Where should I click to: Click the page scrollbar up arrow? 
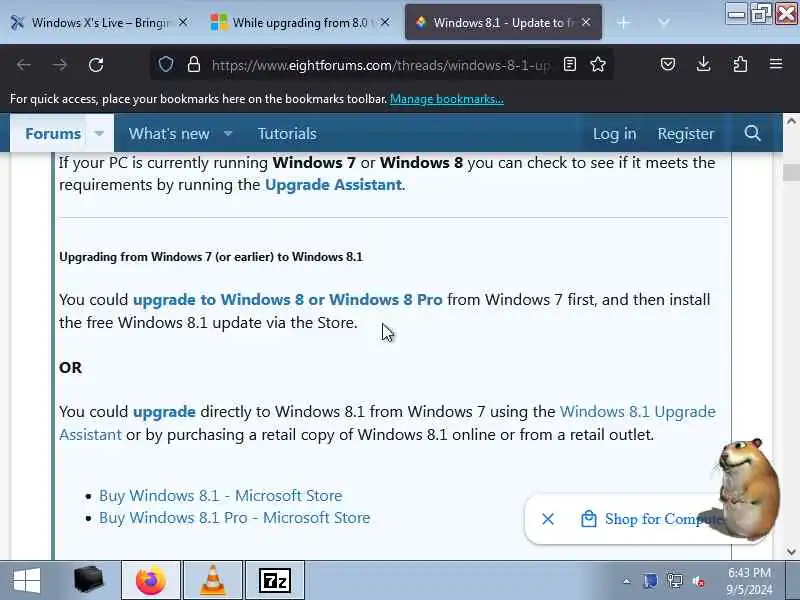click(x=791, y=121)
